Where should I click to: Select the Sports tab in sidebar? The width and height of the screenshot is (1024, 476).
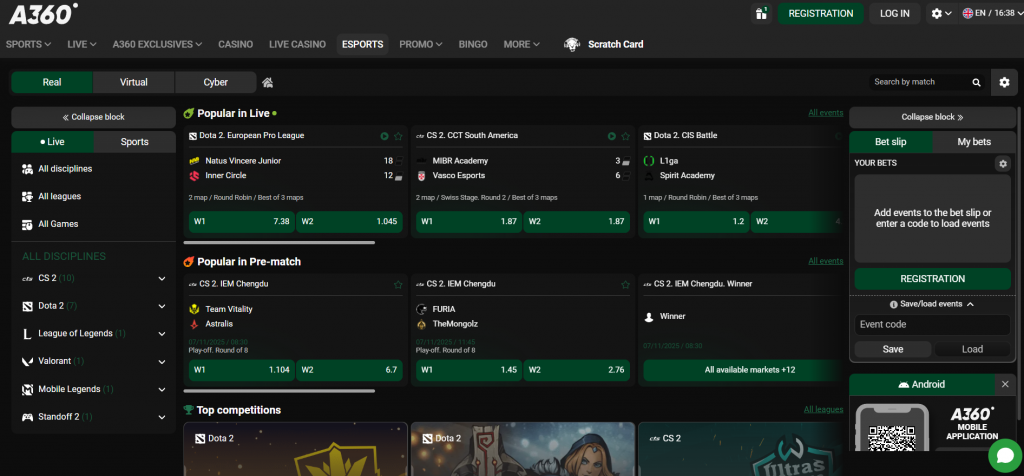click(x=135, y=142)
